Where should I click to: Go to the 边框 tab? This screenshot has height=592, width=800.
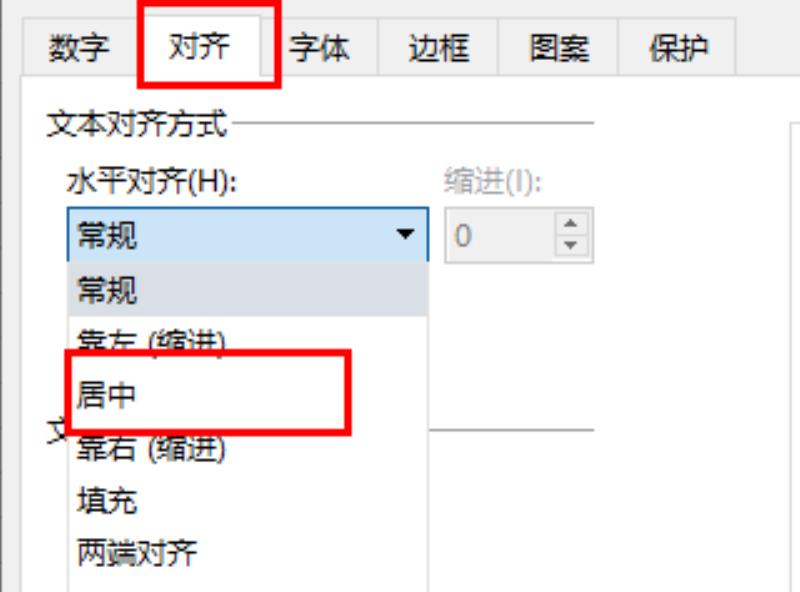[438, 48]
